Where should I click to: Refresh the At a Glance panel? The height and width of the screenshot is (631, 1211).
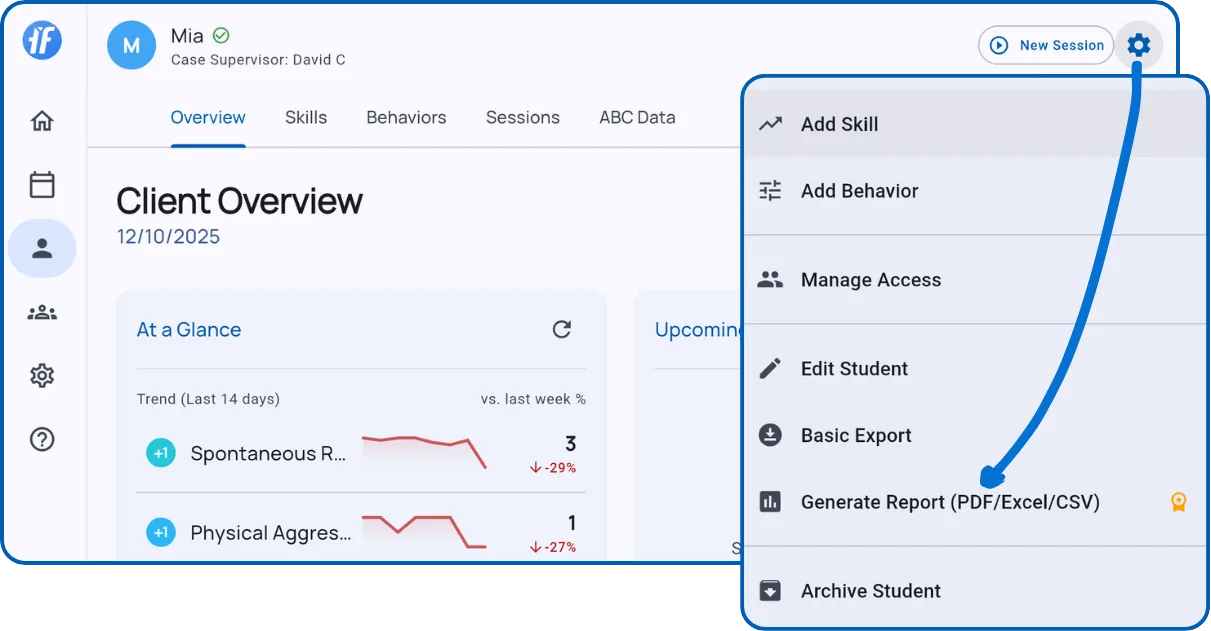click(562, 329)
